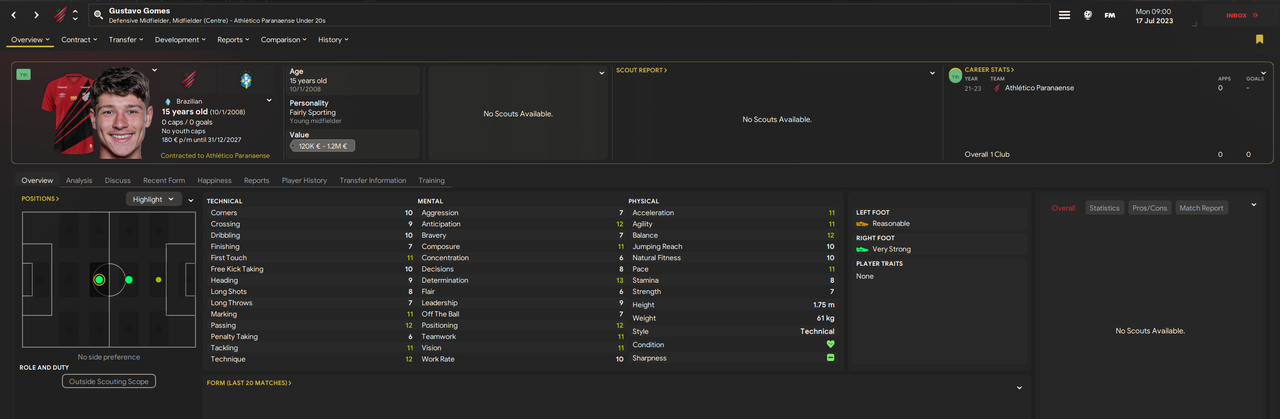Select the defensive midfielder position dot
The height and width of the screenshot is (419, 1280).
(99, 280)
